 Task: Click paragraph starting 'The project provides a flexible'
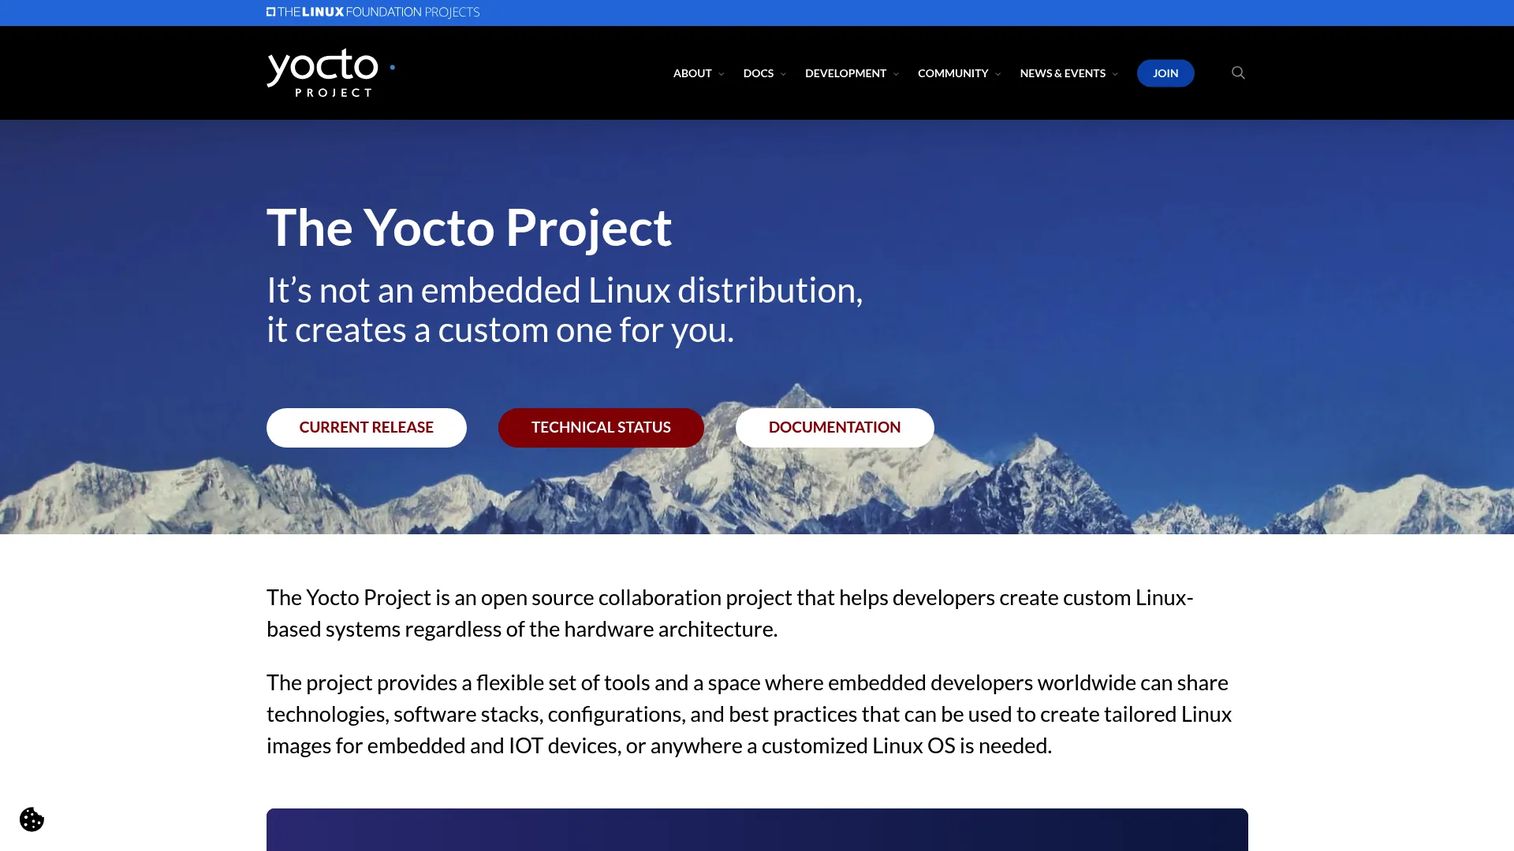749,714
